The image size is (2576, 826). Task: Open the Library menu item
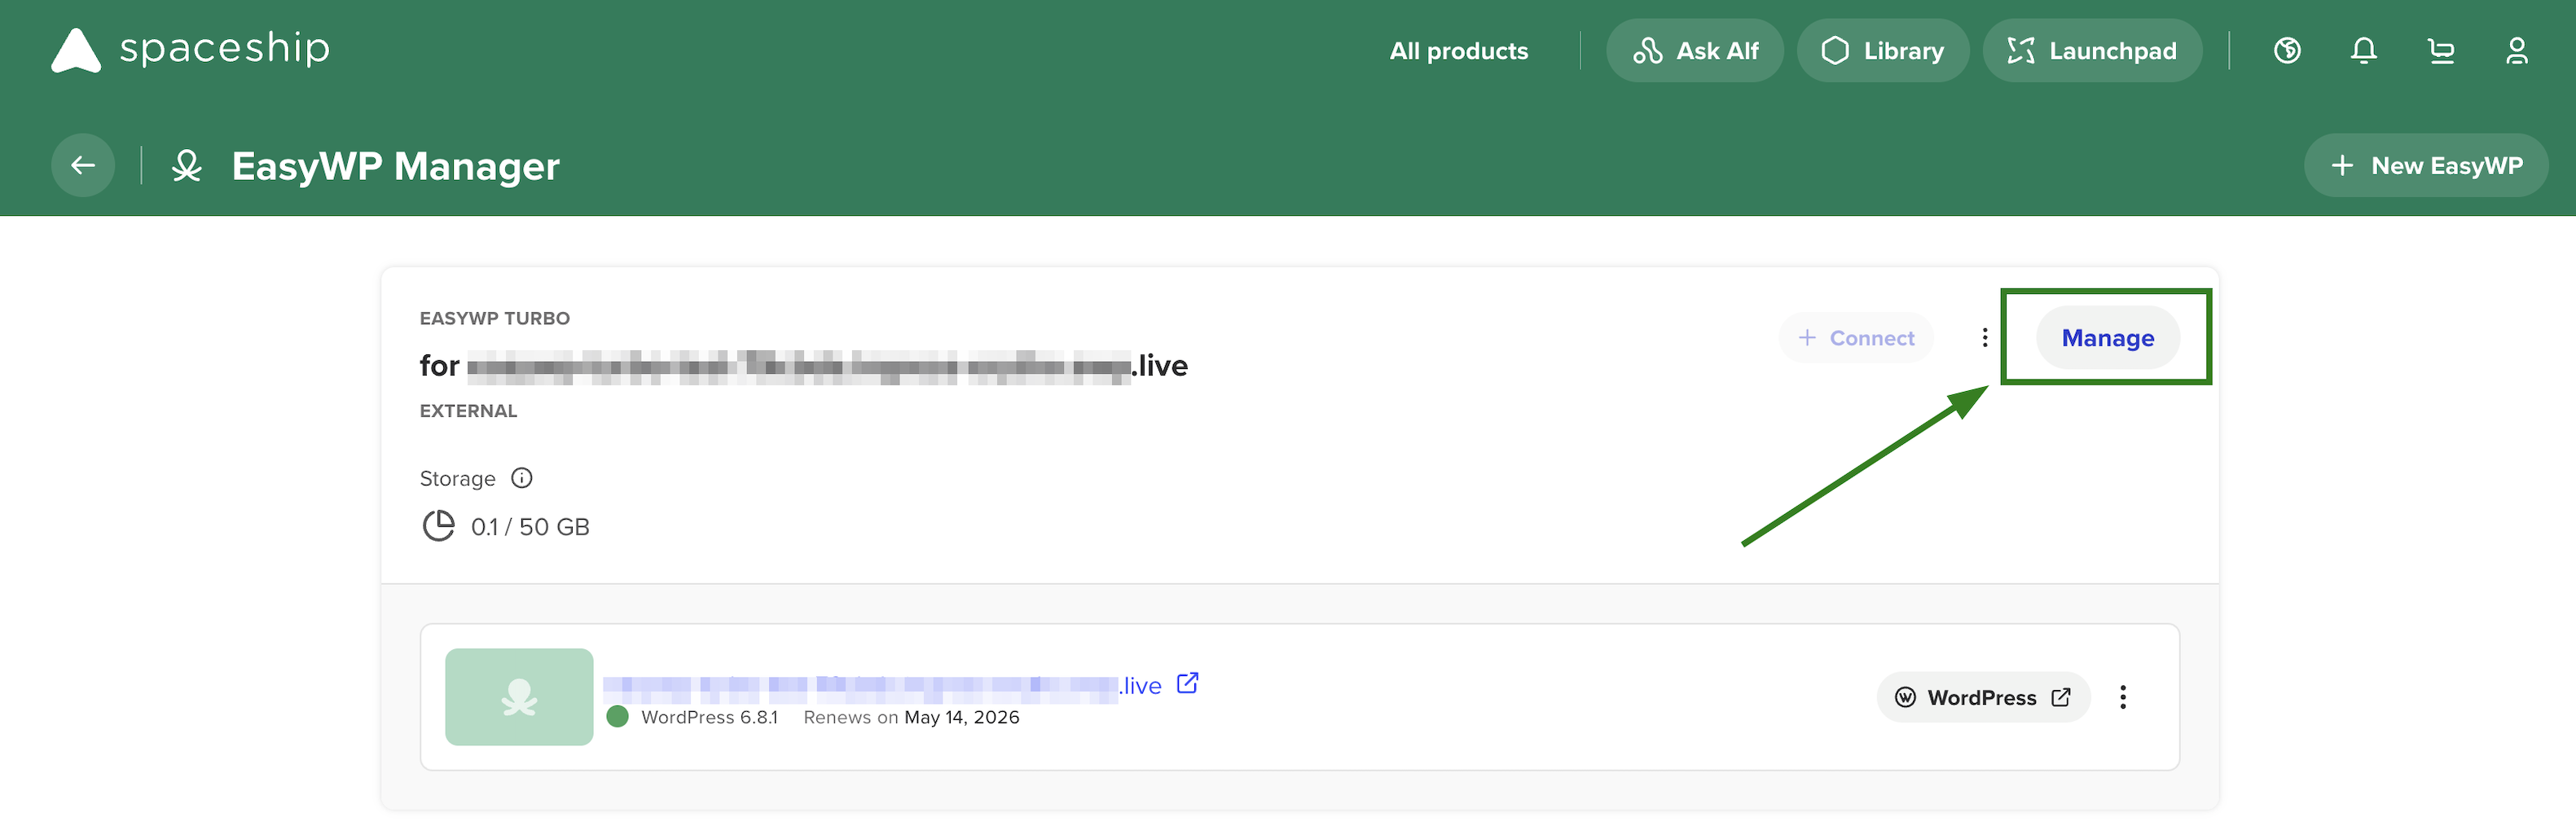coord(1882,51)
